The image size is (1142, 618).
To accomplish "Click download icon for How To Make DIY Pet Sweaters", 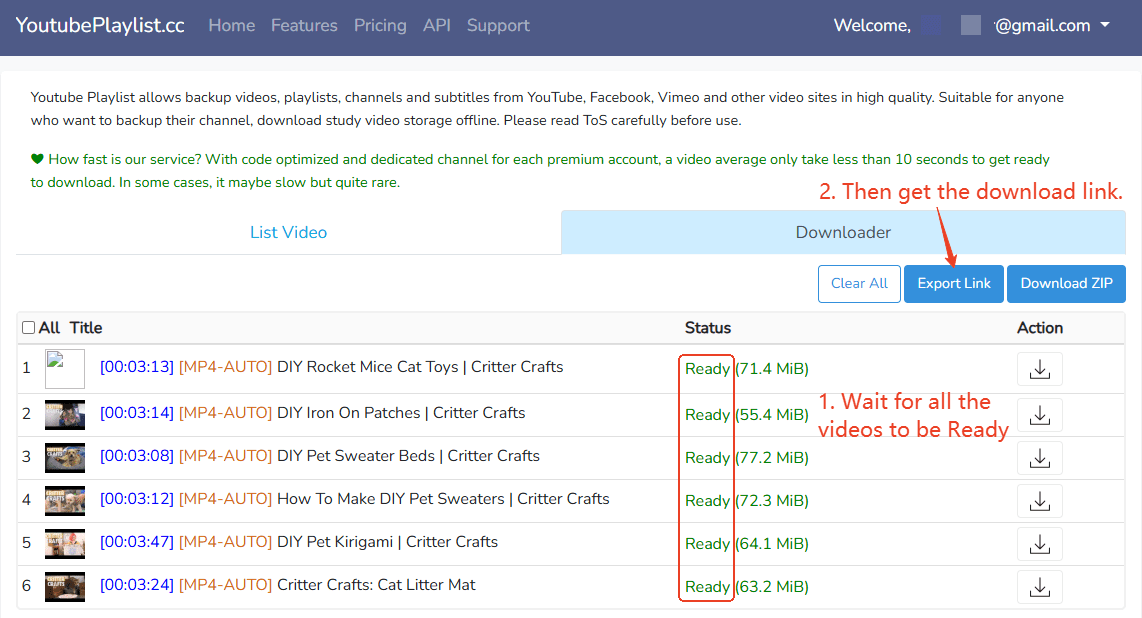I will (x=1039, y=501).
